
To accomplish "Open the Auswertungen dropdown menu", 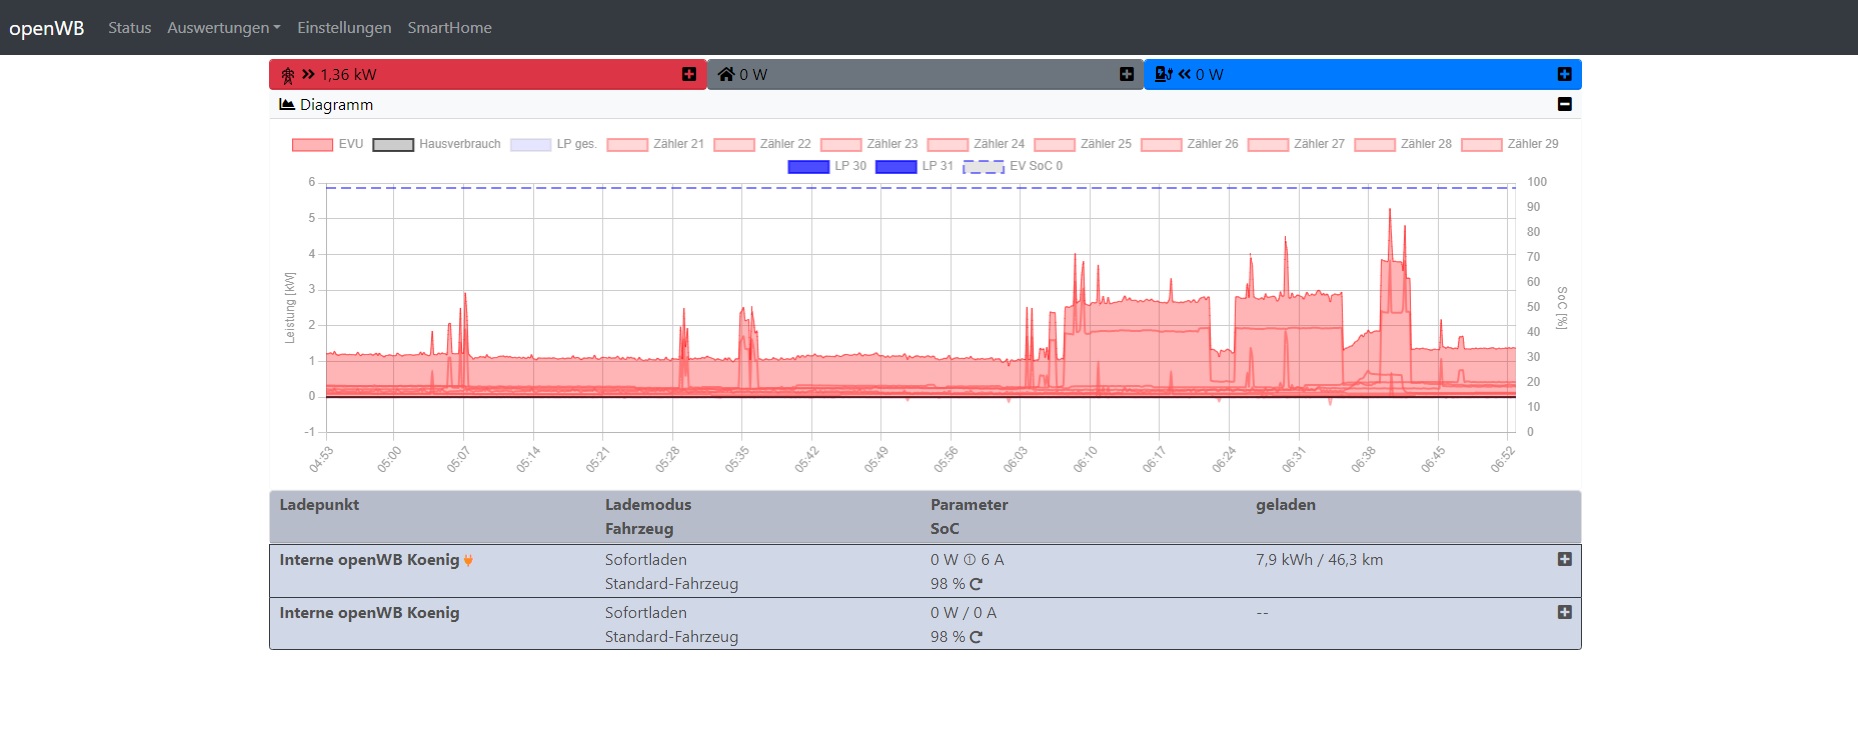I will [x=223, y=28].
